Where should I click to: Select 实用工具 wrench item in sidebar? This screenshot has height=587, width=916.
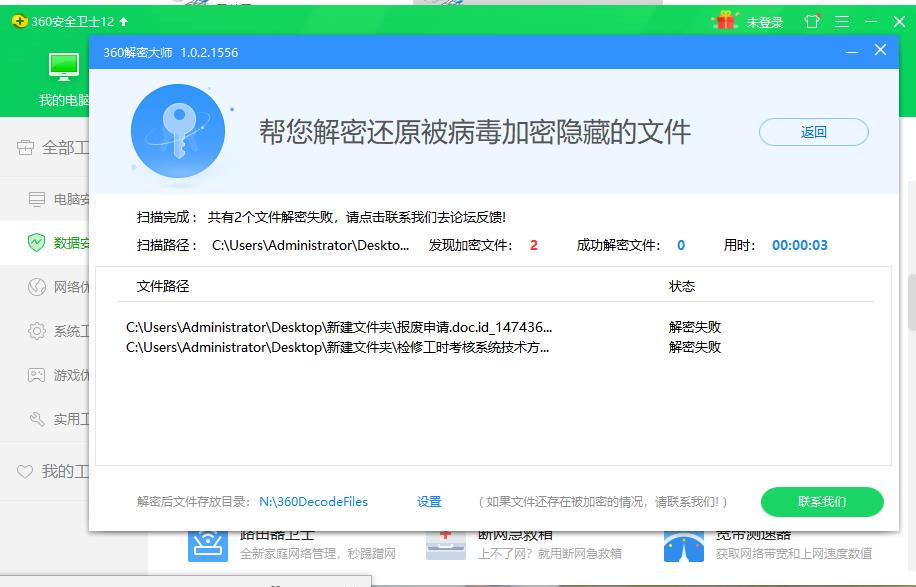pos(44,419)
